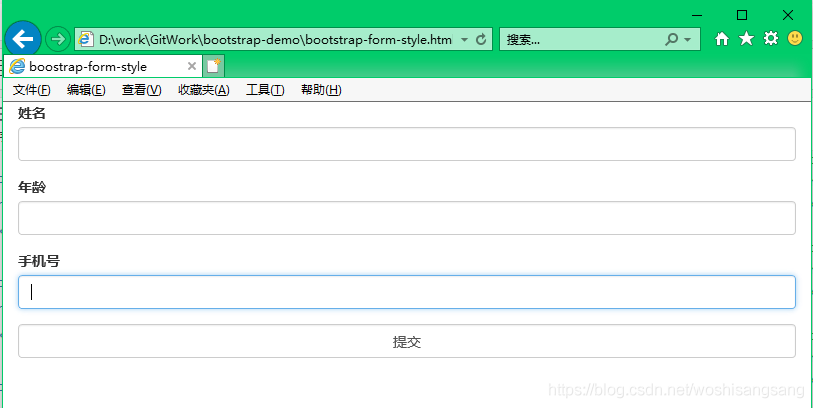The image size is (813, 408).
Task: Maximize the browser window
Action: (x=742, y=15)
